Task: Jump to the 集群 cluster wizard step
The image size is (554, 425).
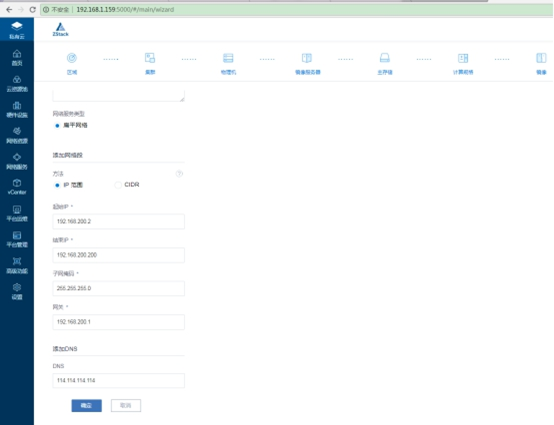Action: click(150, 63)
